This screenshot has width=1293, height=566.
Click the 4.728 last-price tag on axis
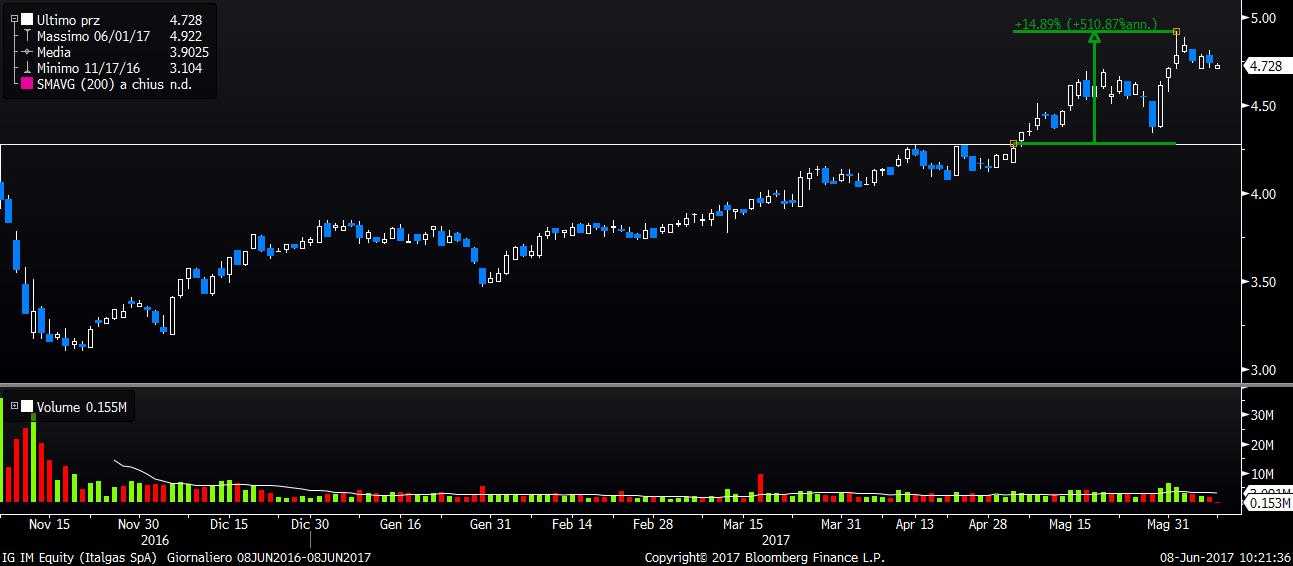tap(1266, 66)
